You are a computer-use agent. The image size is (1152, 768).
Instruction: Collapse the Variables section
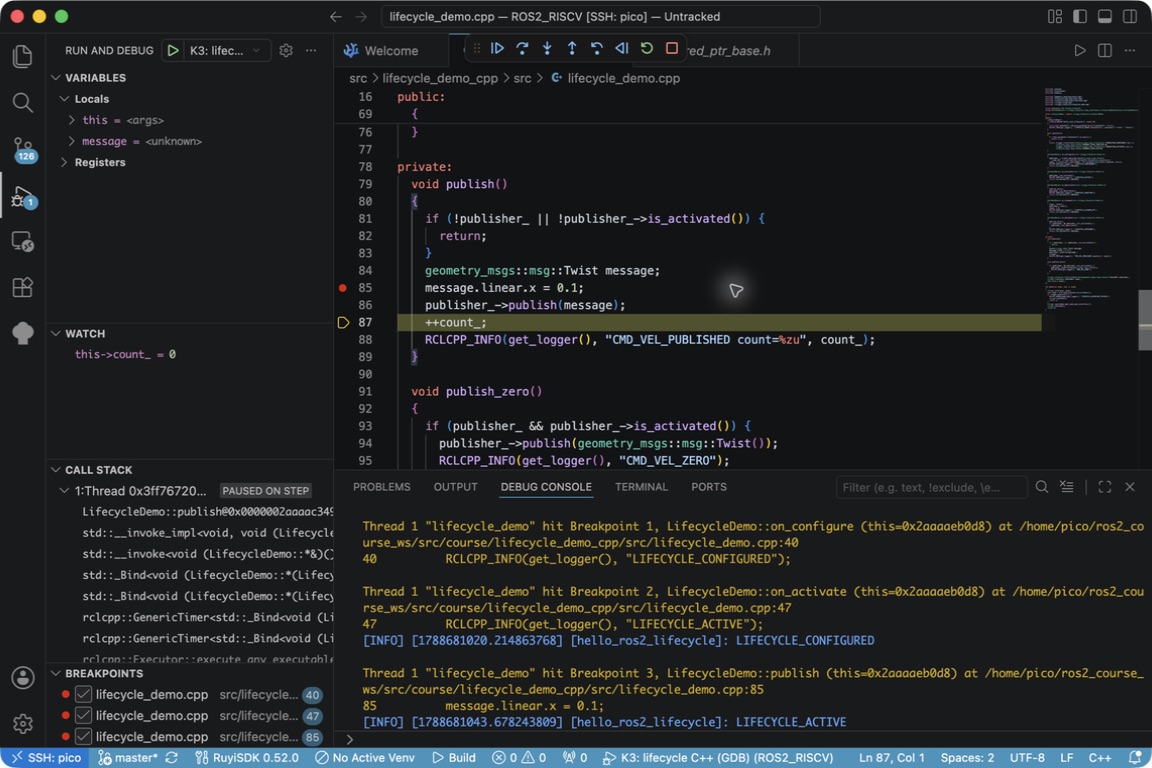coord(56,78)
